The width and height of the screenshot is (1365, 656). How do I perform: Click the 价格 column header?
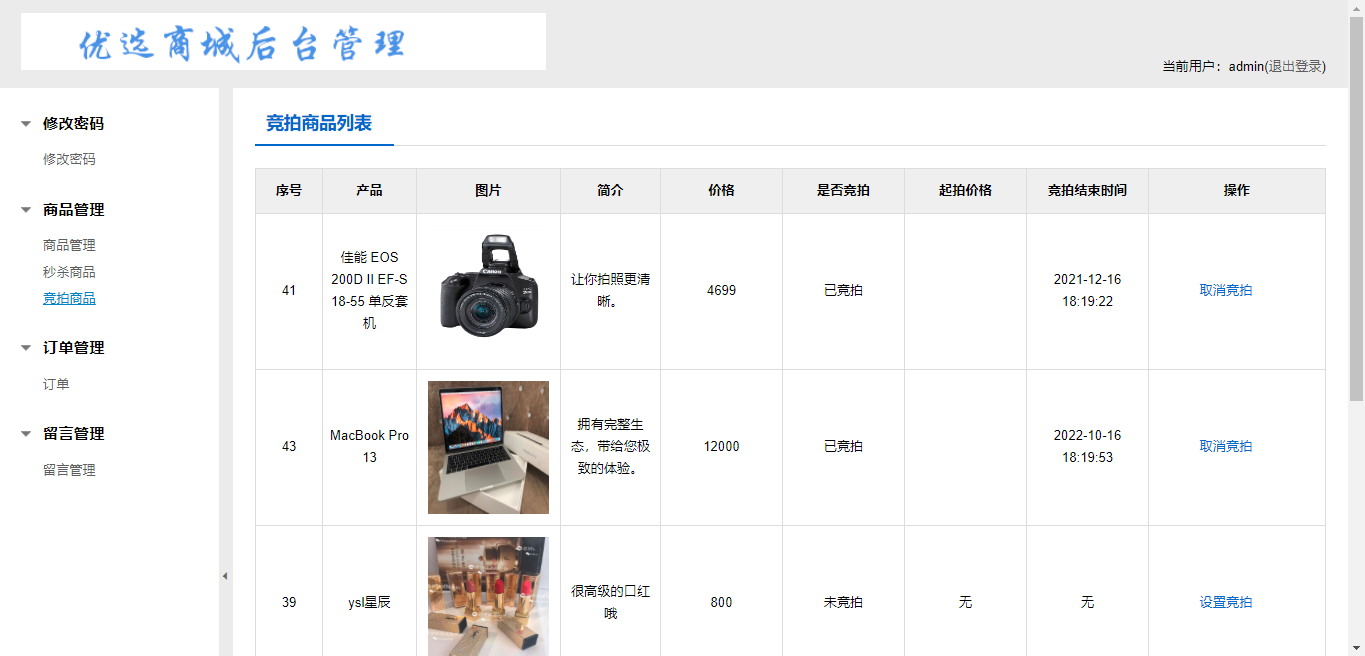tap(721, 190)
